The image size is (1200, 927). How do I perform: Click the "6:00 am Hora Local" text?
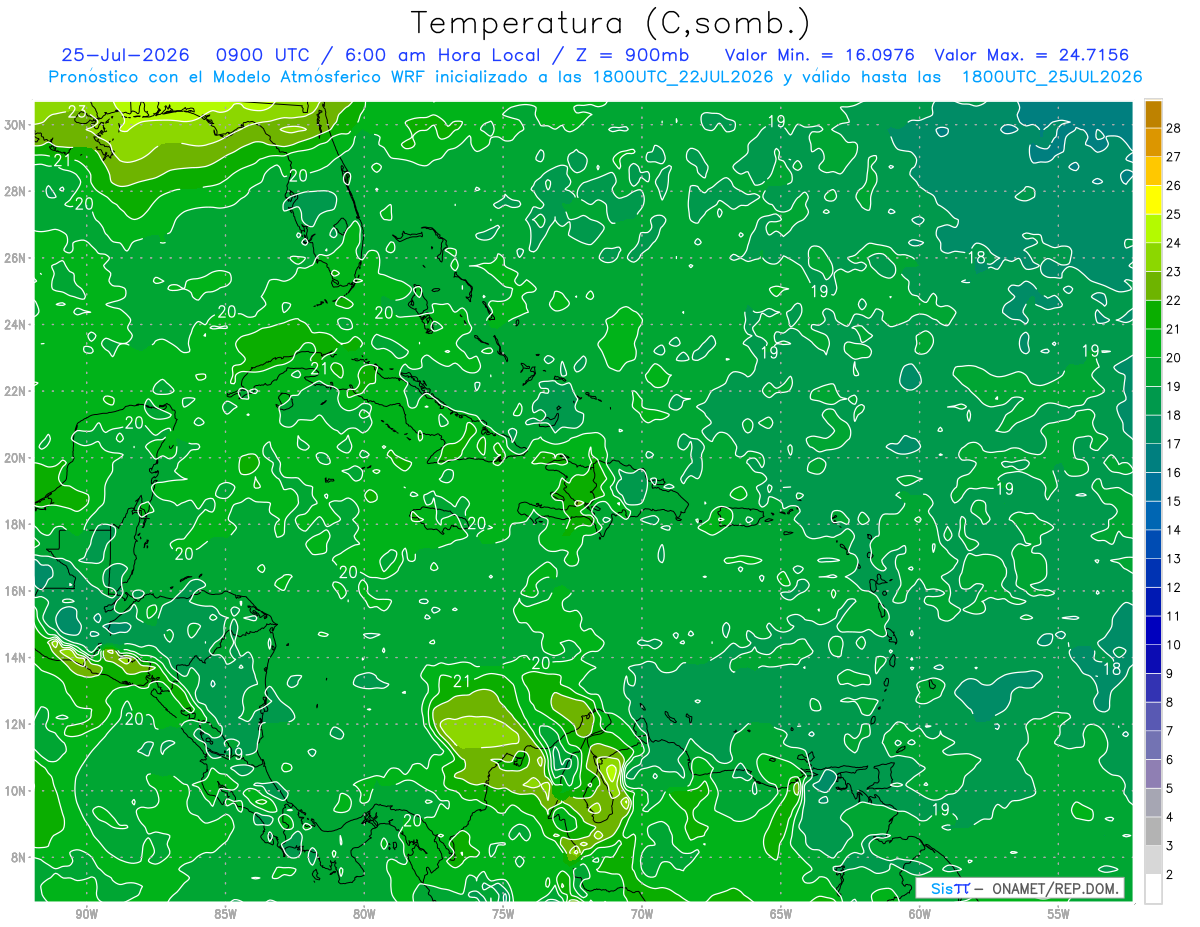(x=444, y=55)
